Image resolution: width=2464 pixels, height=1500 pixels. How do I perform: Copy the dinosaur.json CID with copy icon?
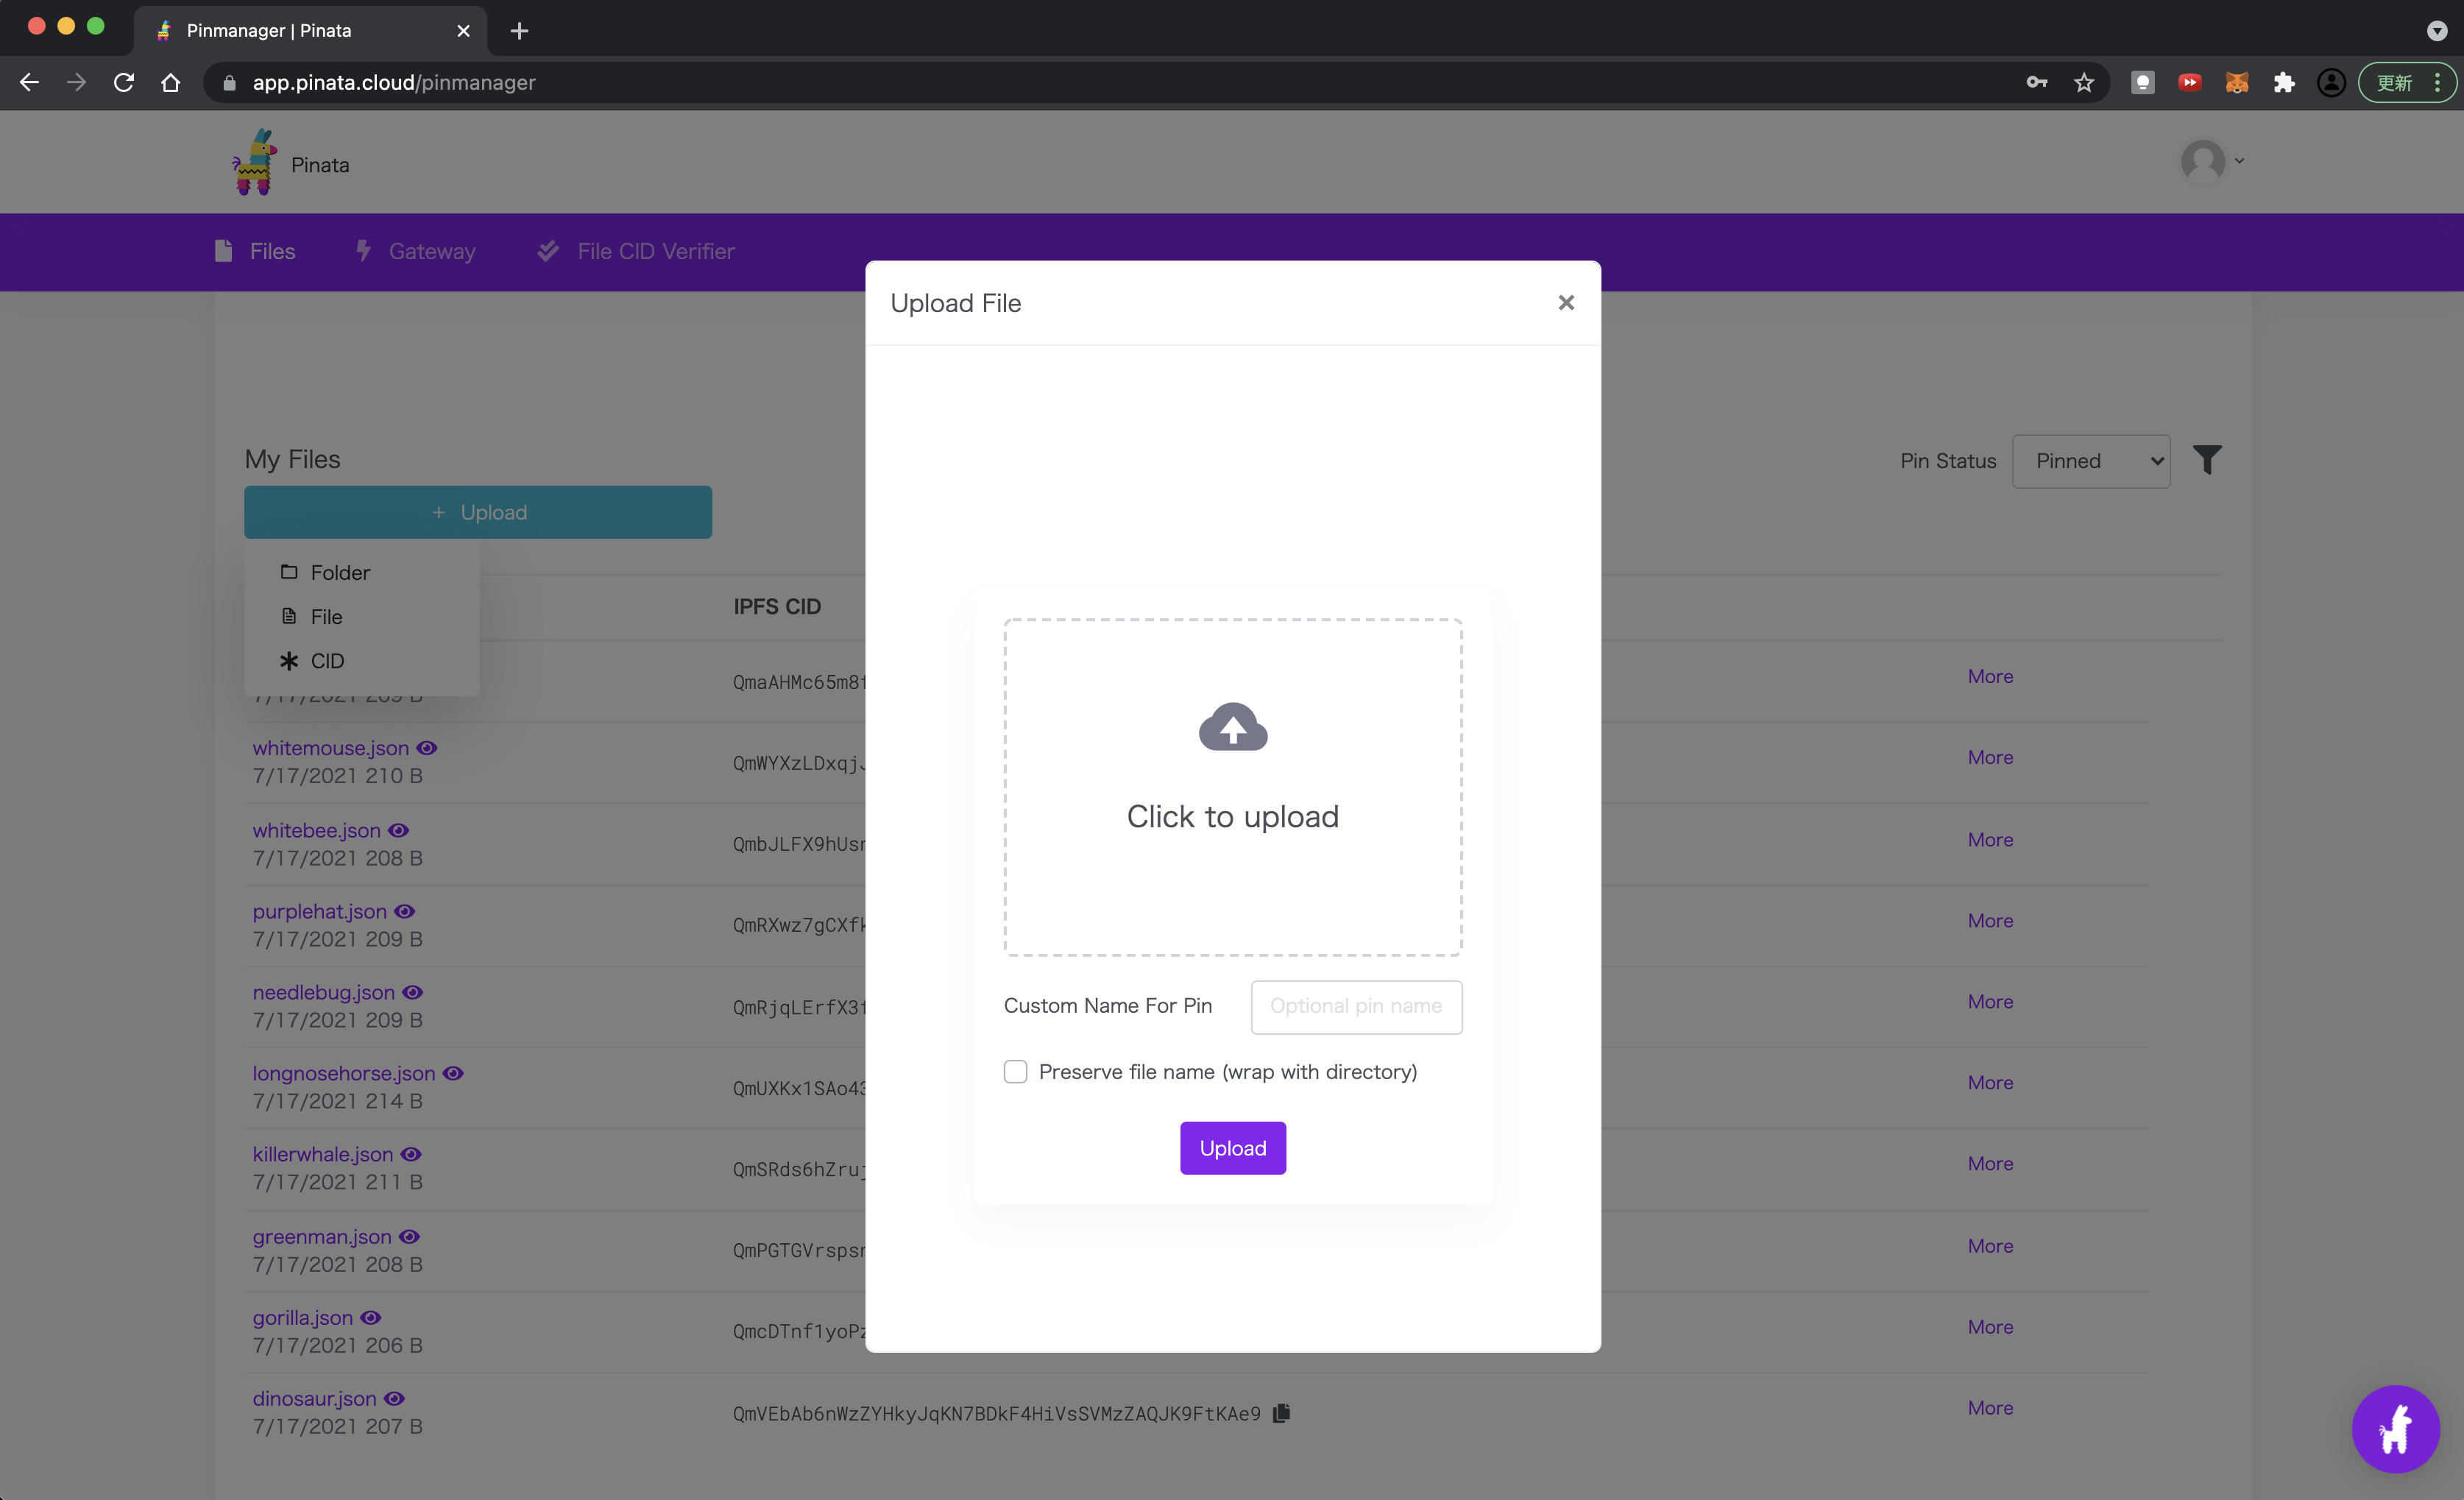coord(1282,1413)
